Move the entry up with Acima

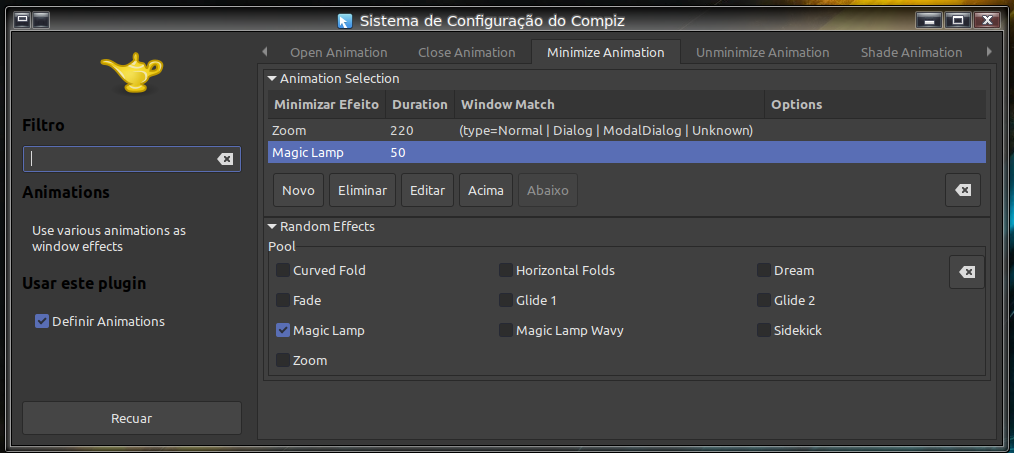[486, 190]
